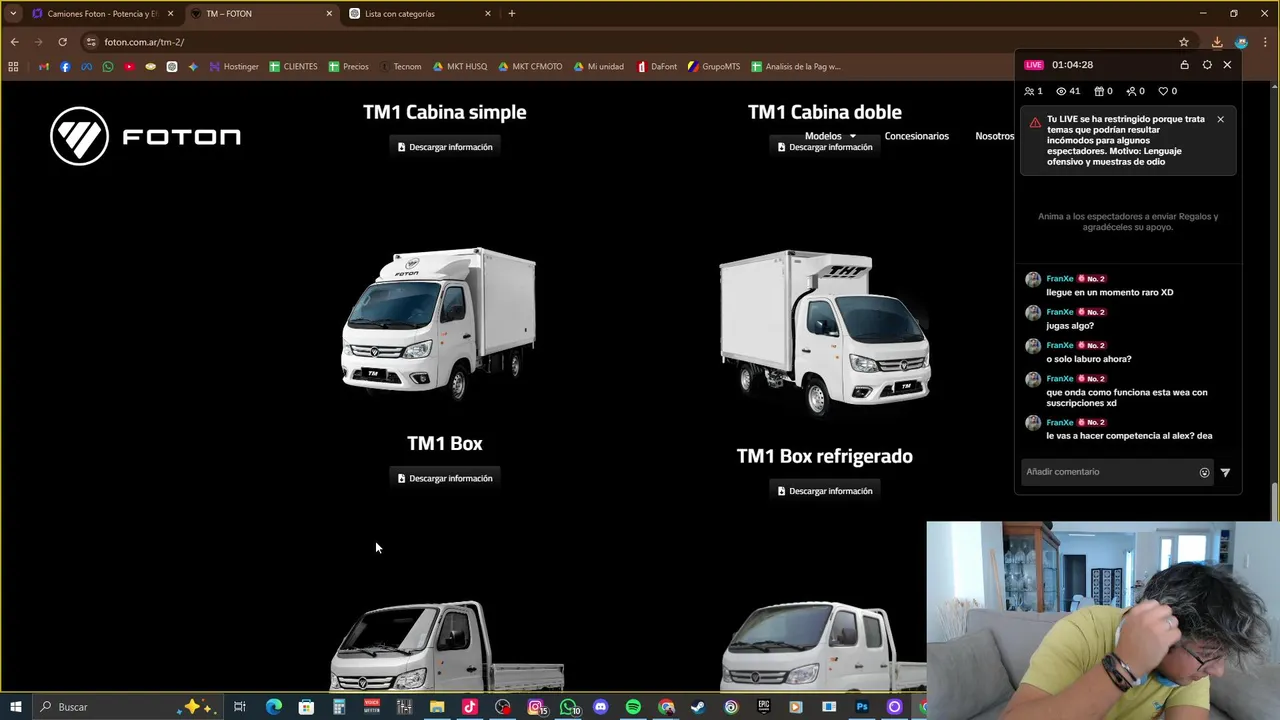The image size is (1280, 720).
Task: Open the Nosotros menu item
Action: tap(994, 136)
